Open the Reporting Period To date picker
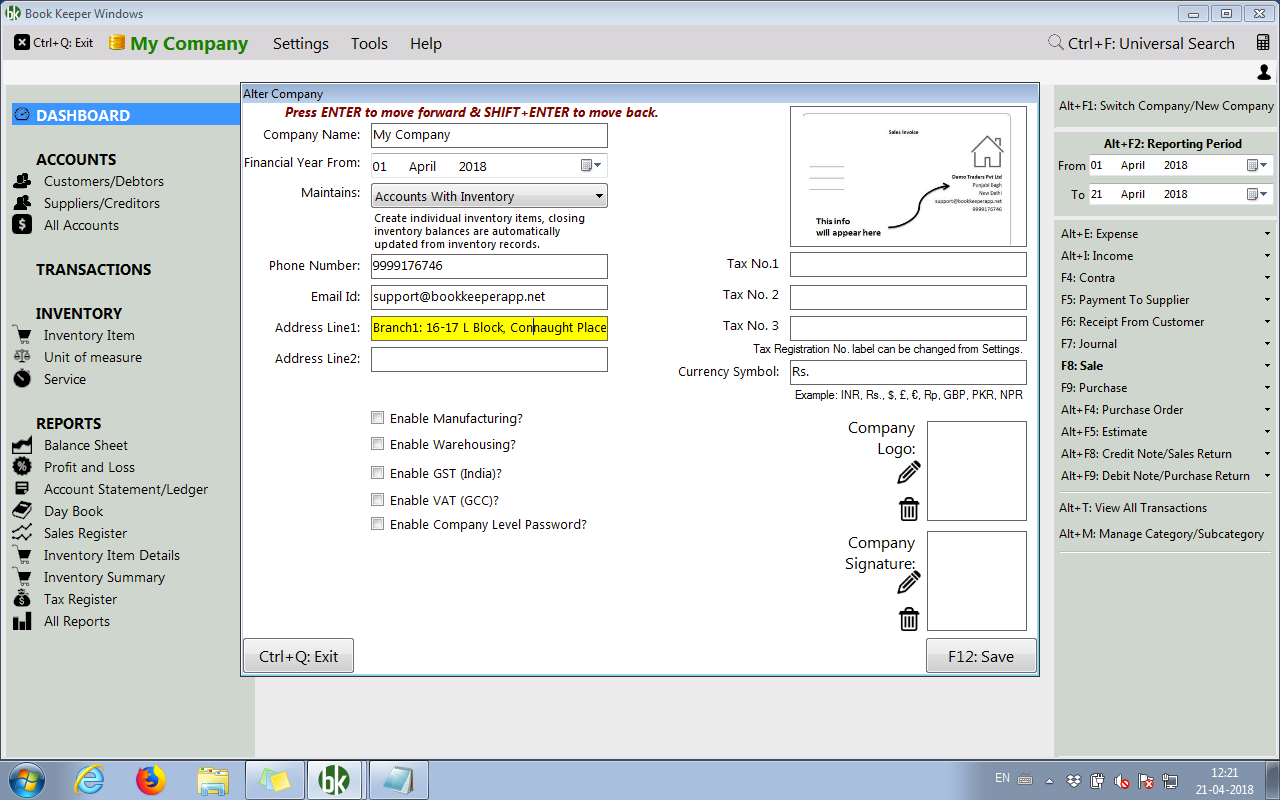The width and height of the screenshot is (1280, 800). click(x=1257, y=194)
